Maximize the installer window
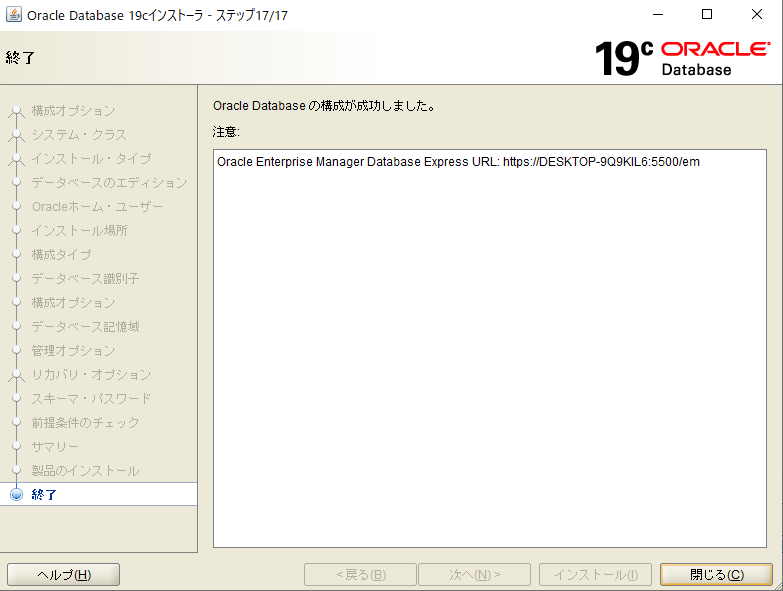The image size is (783, 591). pyautogui.click(x=707, y=15)
